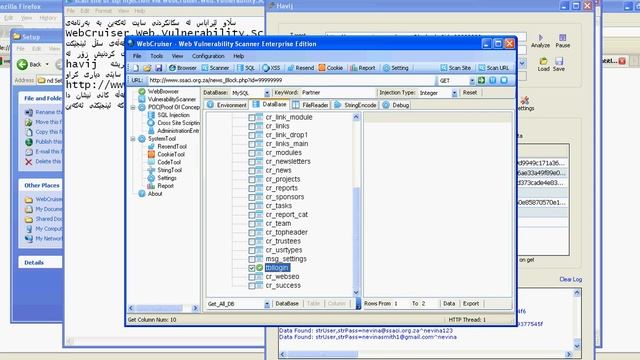The width and height of the screenshot is (640, 360).
Task: Check the cr_news table checkbox
Action: [x=251, y=171]
